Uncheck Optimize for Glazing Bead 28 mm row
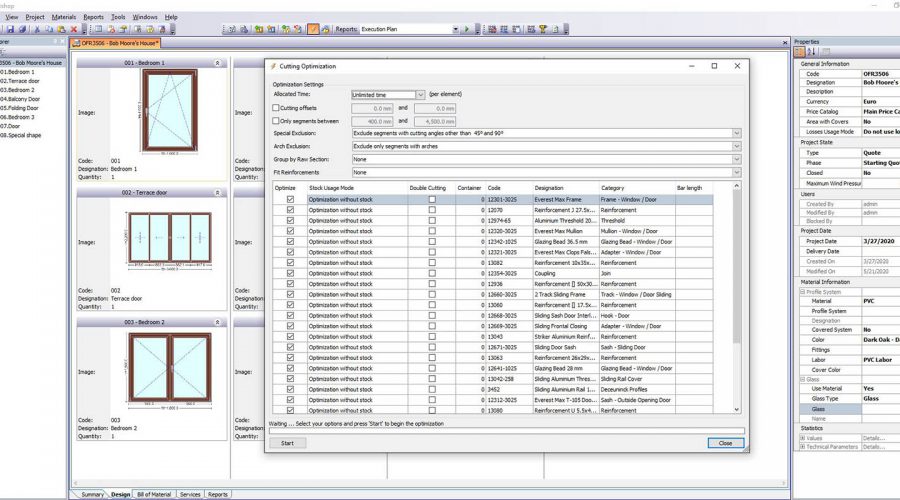 [x=290, y=369]
